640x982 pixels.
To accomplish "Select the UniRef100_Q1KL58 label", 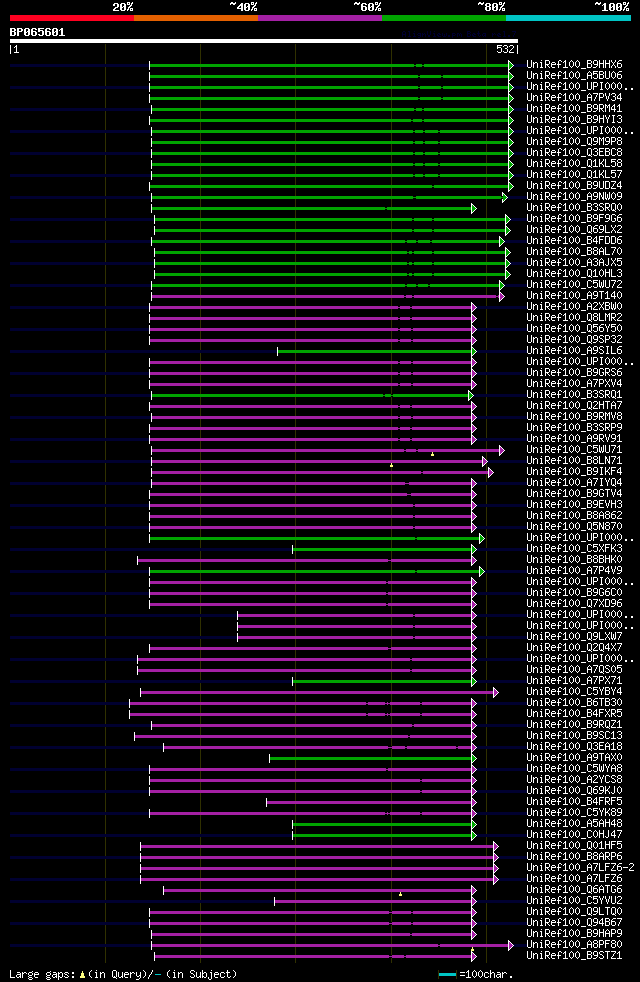I will point(574,163).
